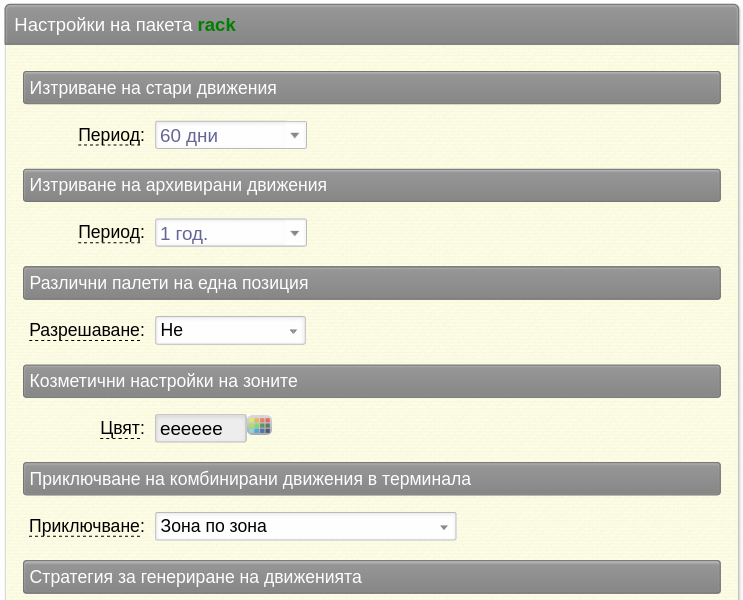Image resolution: width=743 pixels, height=600 pixels.
Task: Click the green rack package link
Action: click(217, 25)
